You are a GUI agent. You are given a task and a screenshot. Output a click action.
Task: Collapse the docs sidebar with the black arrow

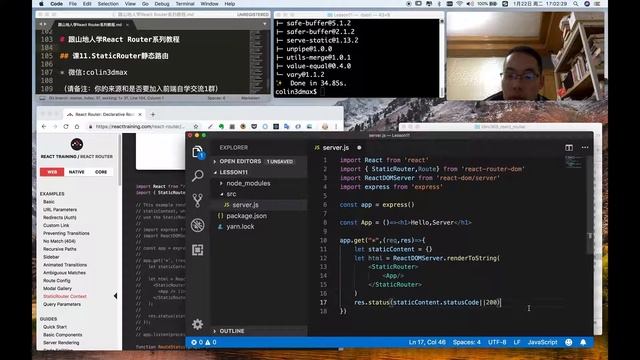116,296
